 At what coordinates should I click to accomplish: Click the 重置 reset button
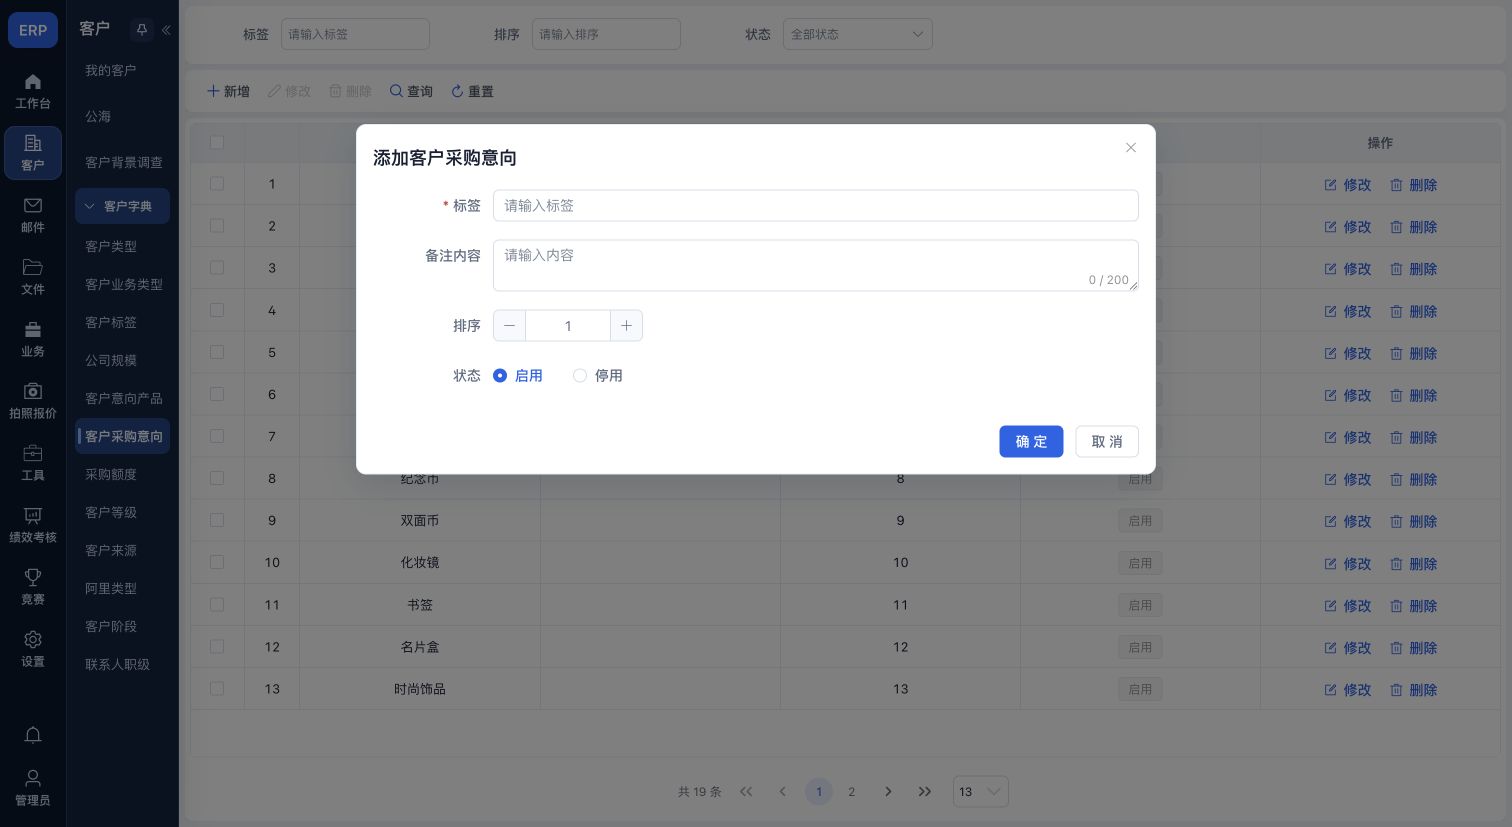(x=472, y=91)
